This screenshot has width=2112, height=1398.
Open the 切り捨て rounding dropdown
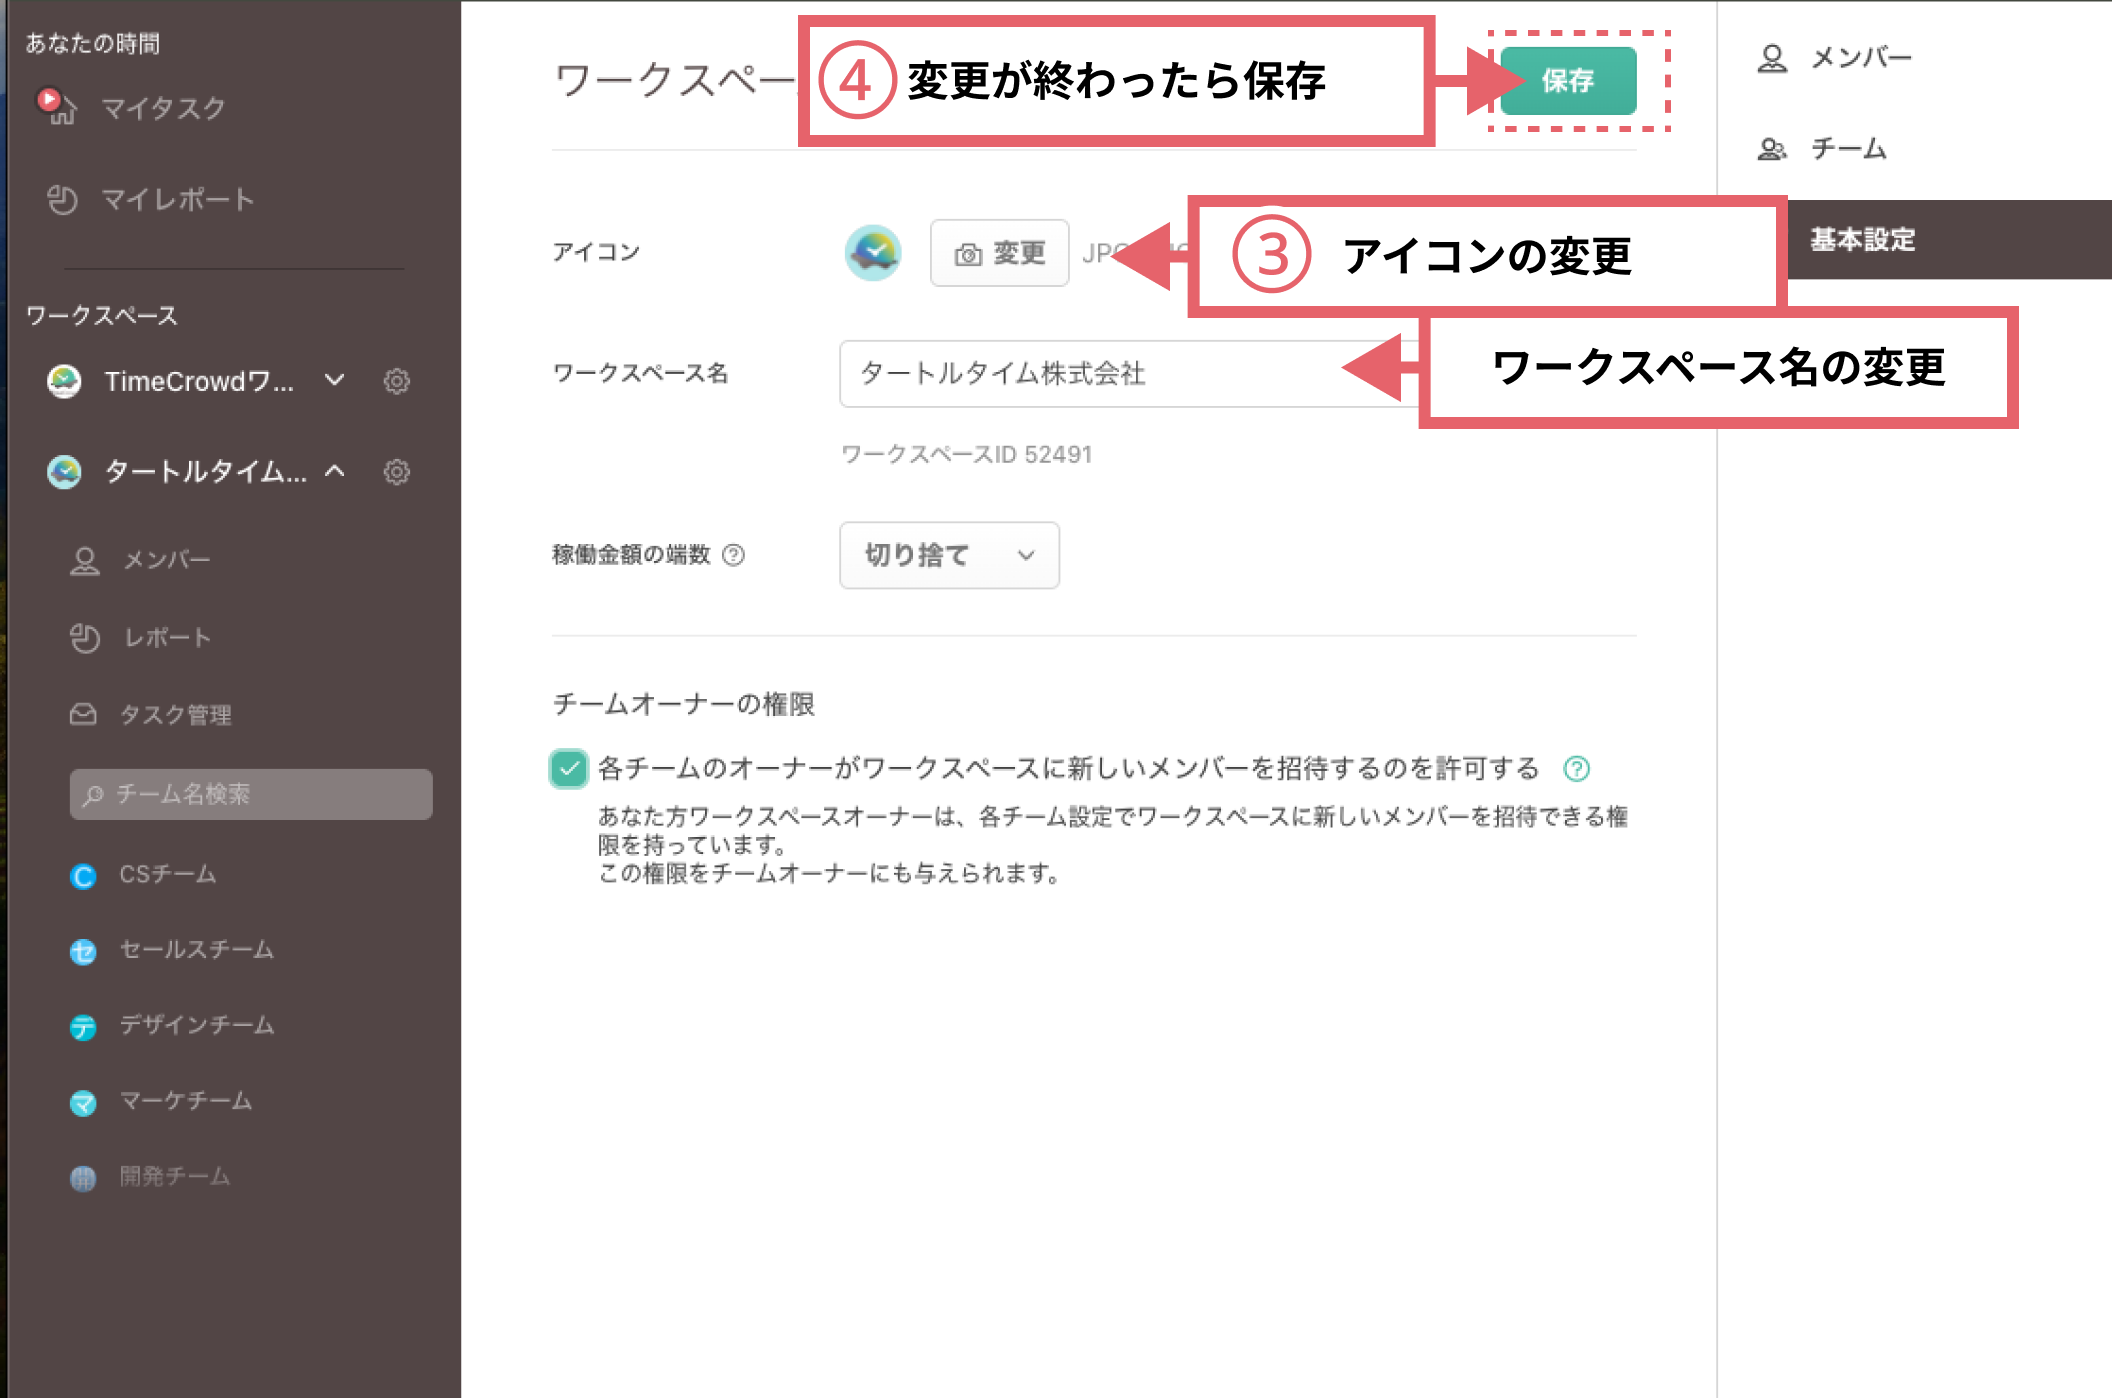948,555
